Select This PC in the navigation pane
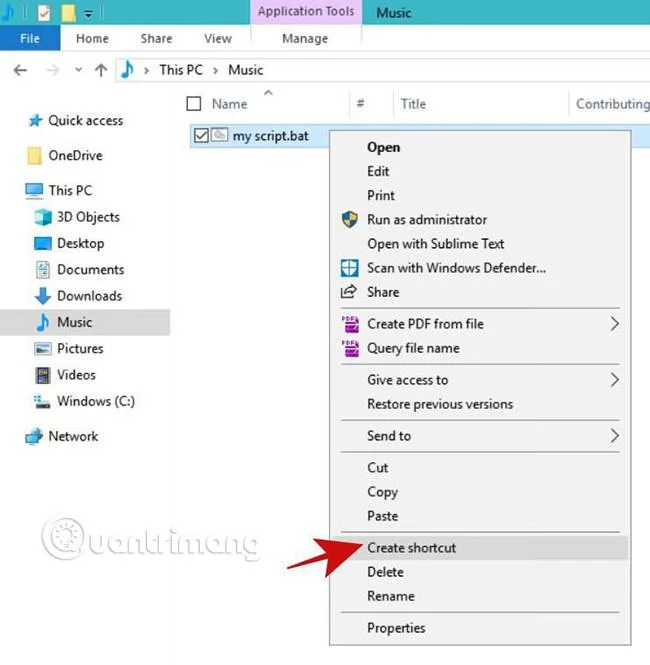 point(70,190)
